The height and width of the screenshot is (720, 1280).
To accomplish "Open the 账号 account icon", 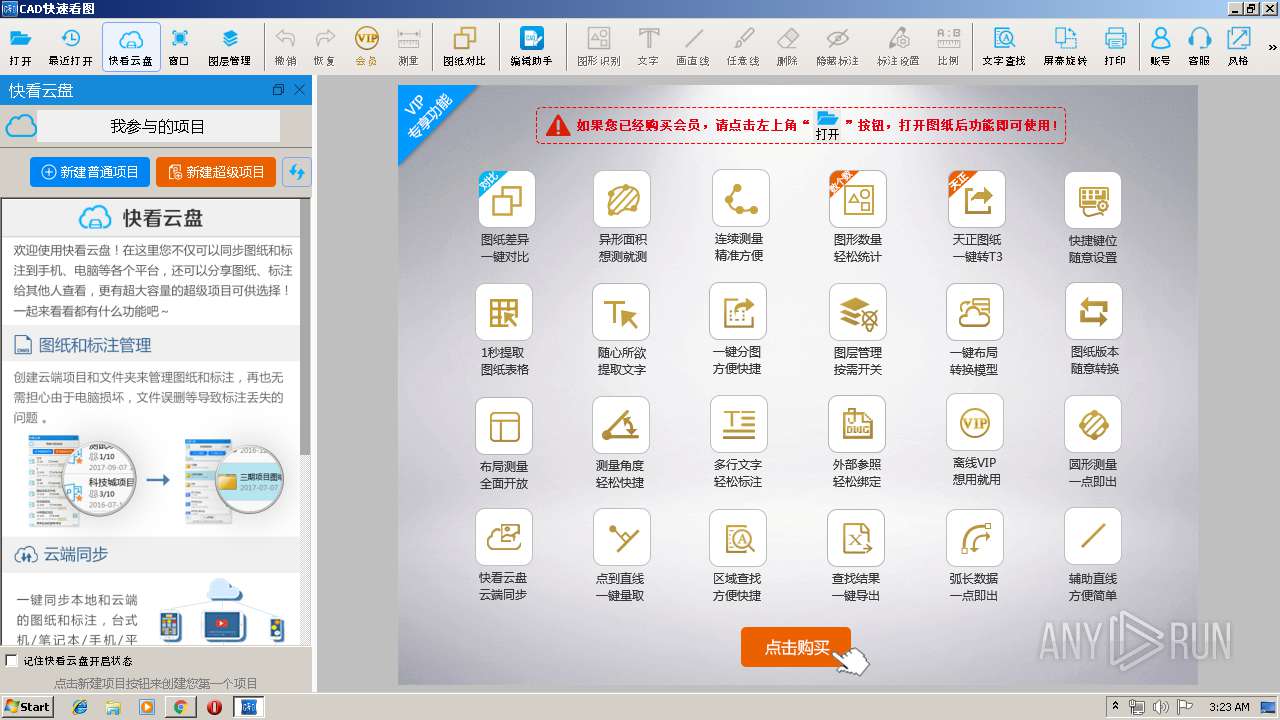I will point(1160,47).
